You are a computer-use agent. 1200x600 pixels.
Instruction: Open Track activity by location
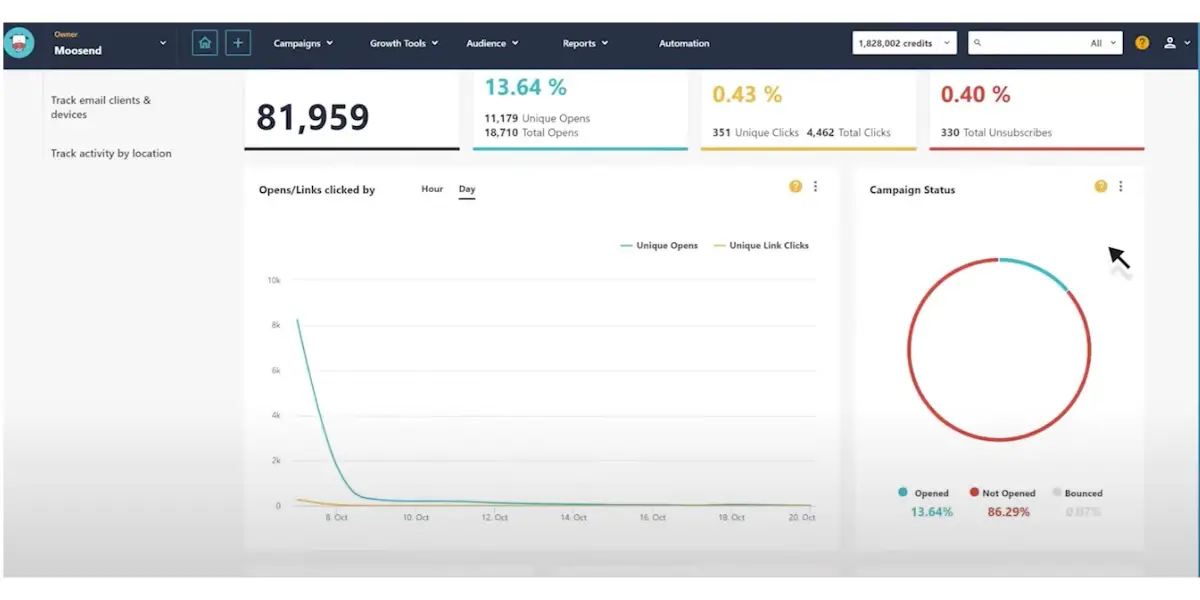point(111,153)
